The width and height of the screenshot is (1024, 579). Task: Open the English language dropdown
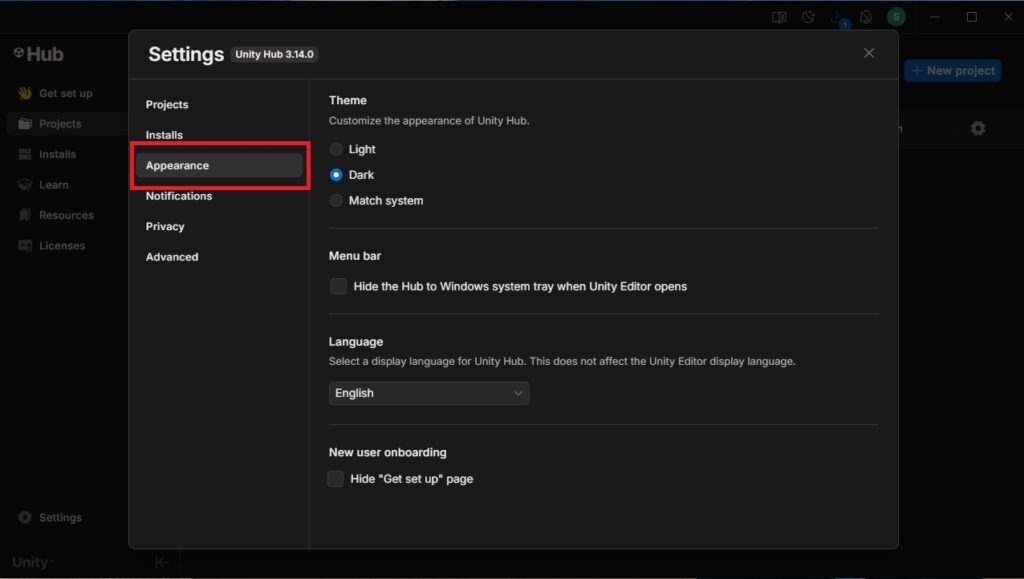click(429, 393)
